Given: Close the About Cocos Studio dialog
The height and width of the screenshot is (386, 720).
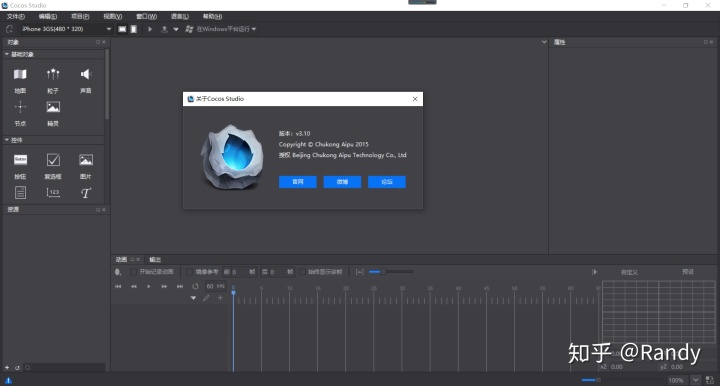Looking at the screenshot, I should tap(415, 99).
